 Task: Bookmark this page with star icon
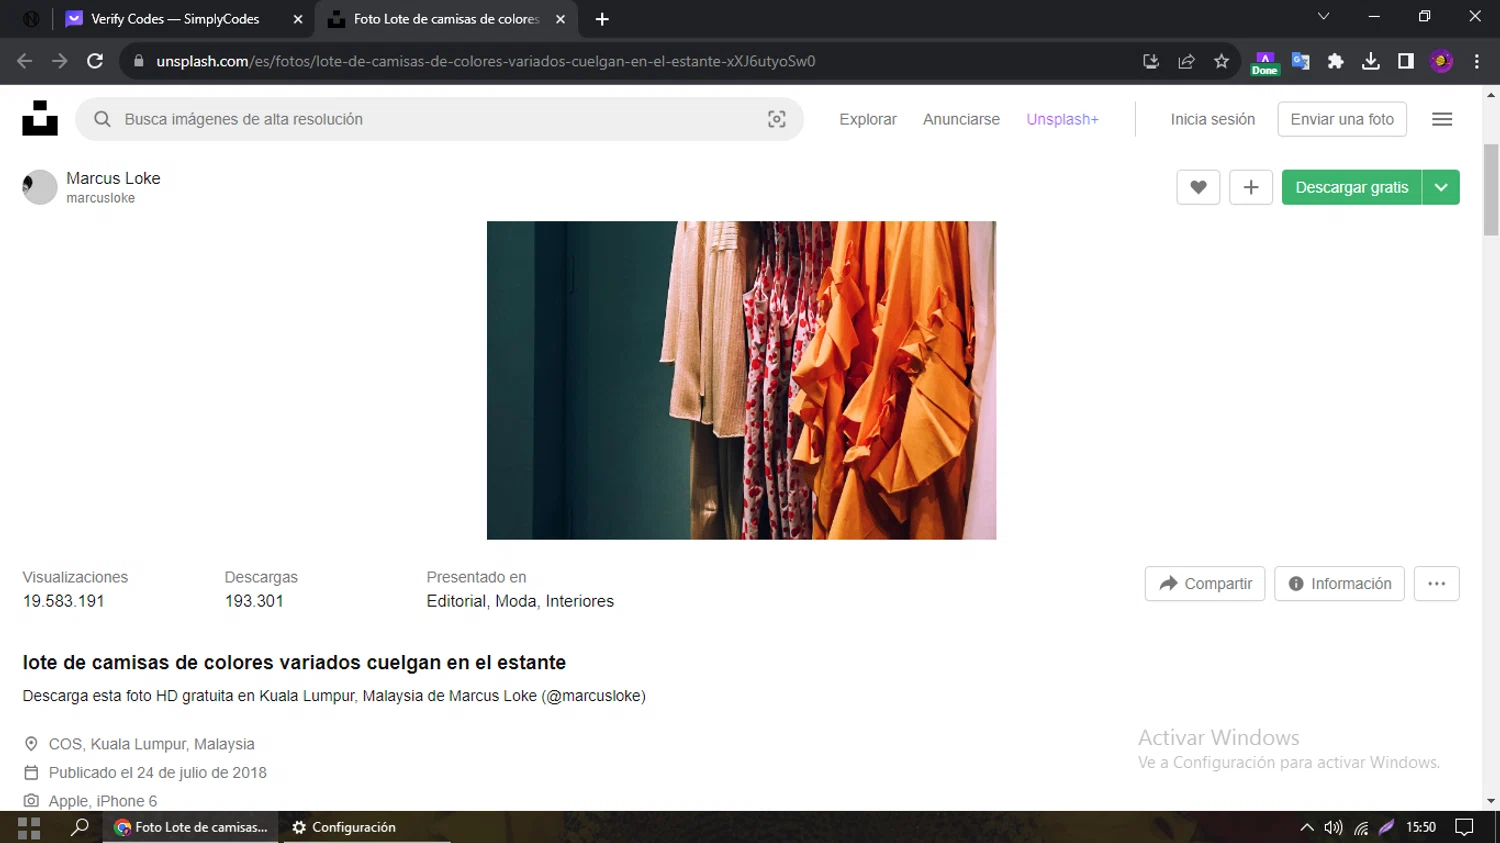tap(1221, 61)
